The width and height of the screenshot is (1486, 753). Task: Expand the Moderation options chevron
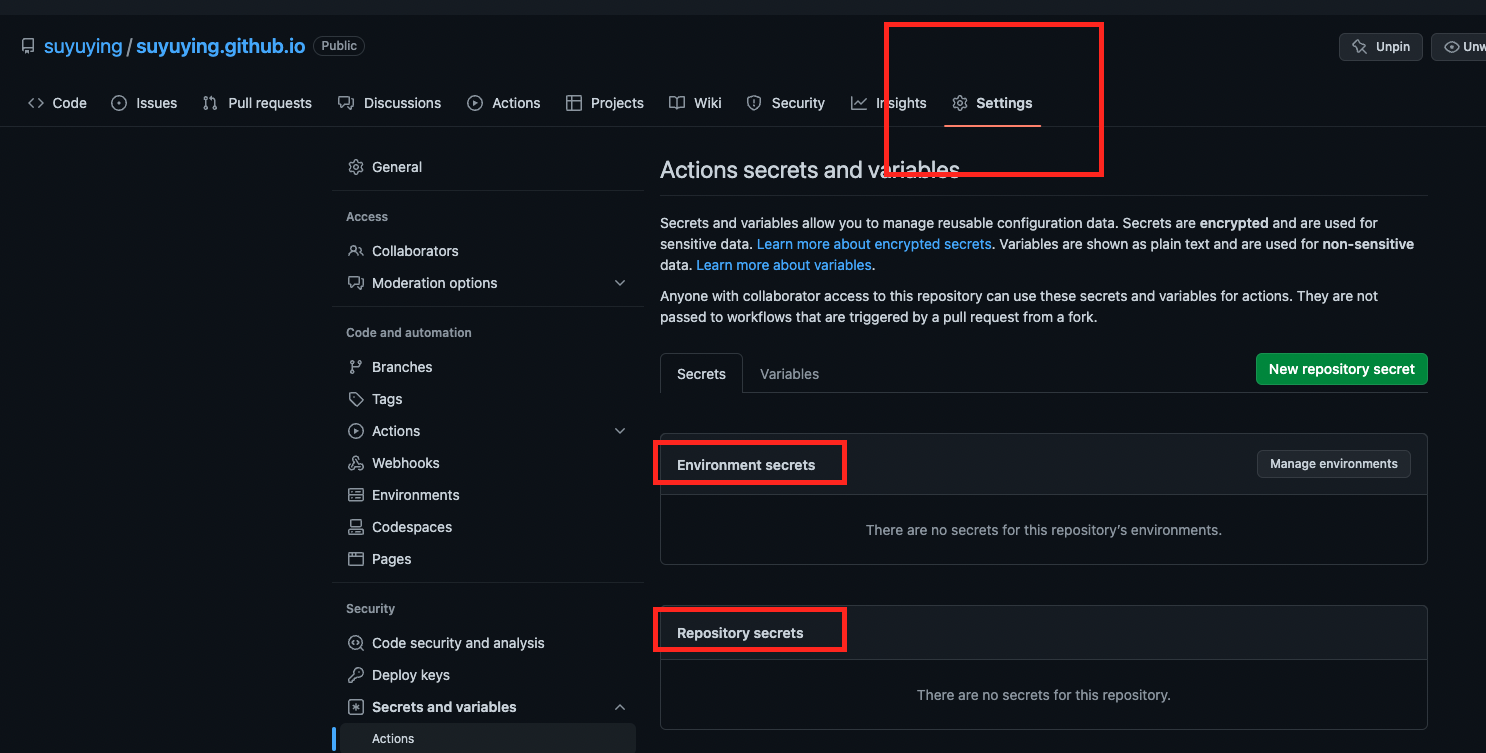point(620,283)
